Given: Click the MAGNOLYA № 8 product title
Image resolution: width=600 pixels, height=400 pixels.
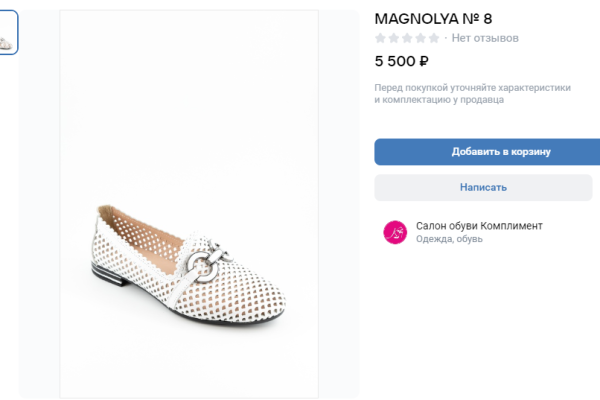Looking at the screenshot, I should (x=433, y=18).
